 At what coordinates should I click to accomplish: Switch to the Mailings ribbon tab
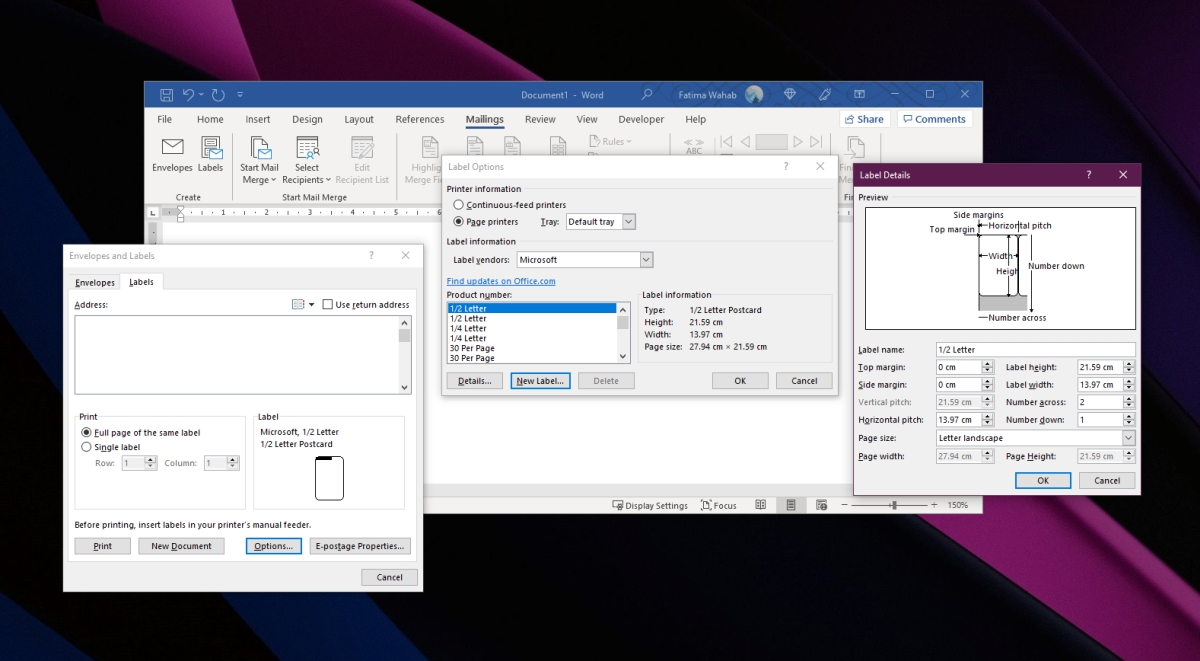coord(484,119)
